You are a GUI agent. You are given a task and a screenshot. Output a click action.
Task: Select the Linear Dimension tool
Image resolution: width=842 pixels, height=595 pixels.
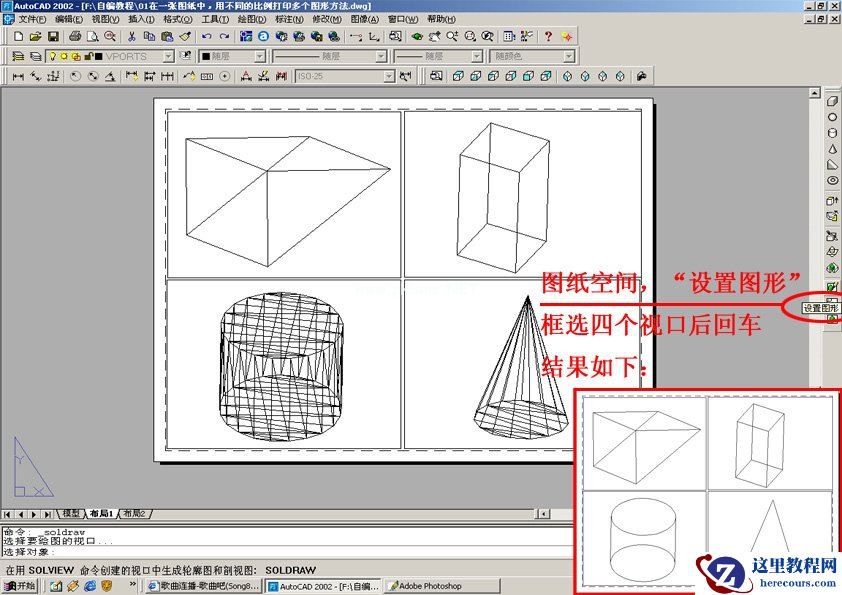coord(18,76)
